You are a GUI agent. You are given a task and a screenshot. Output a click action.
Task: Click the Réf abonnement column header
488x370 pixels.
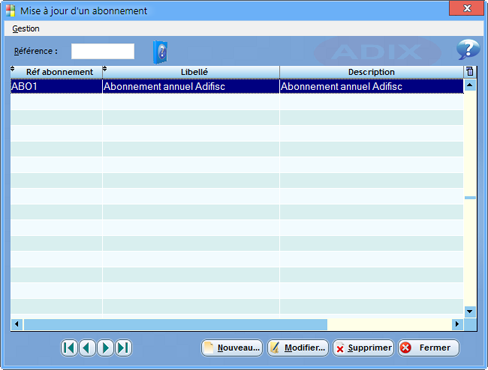click(x=56, y=72)
